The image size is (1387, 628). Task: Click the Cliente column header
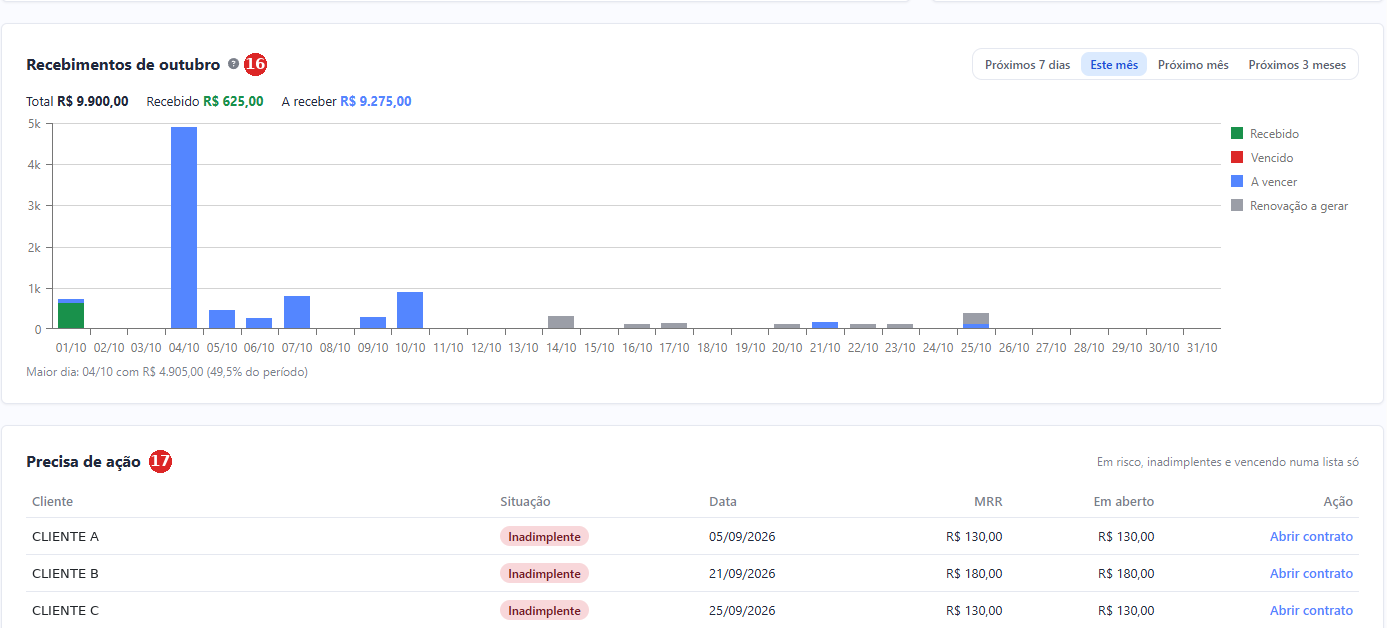point(53,502)
